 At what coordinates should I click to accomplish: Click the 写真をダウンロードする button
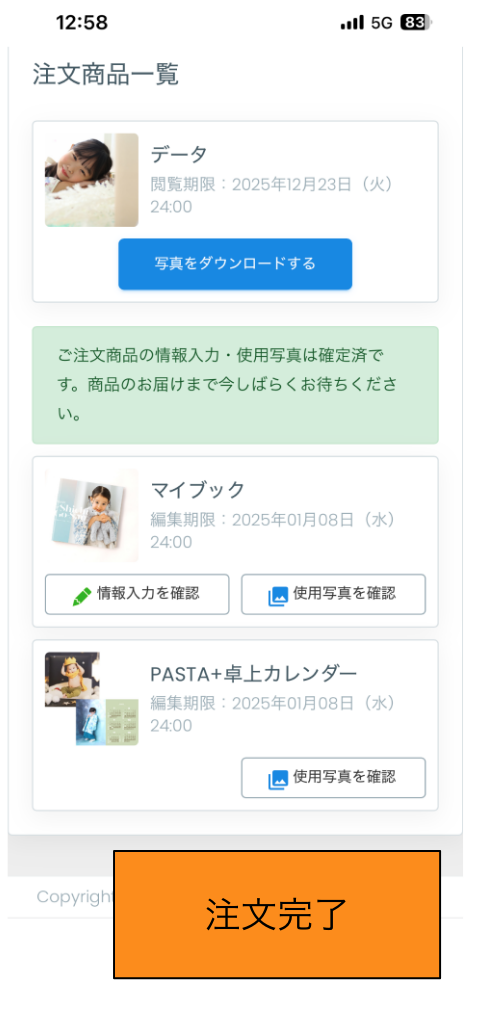[x=235, y=263]
